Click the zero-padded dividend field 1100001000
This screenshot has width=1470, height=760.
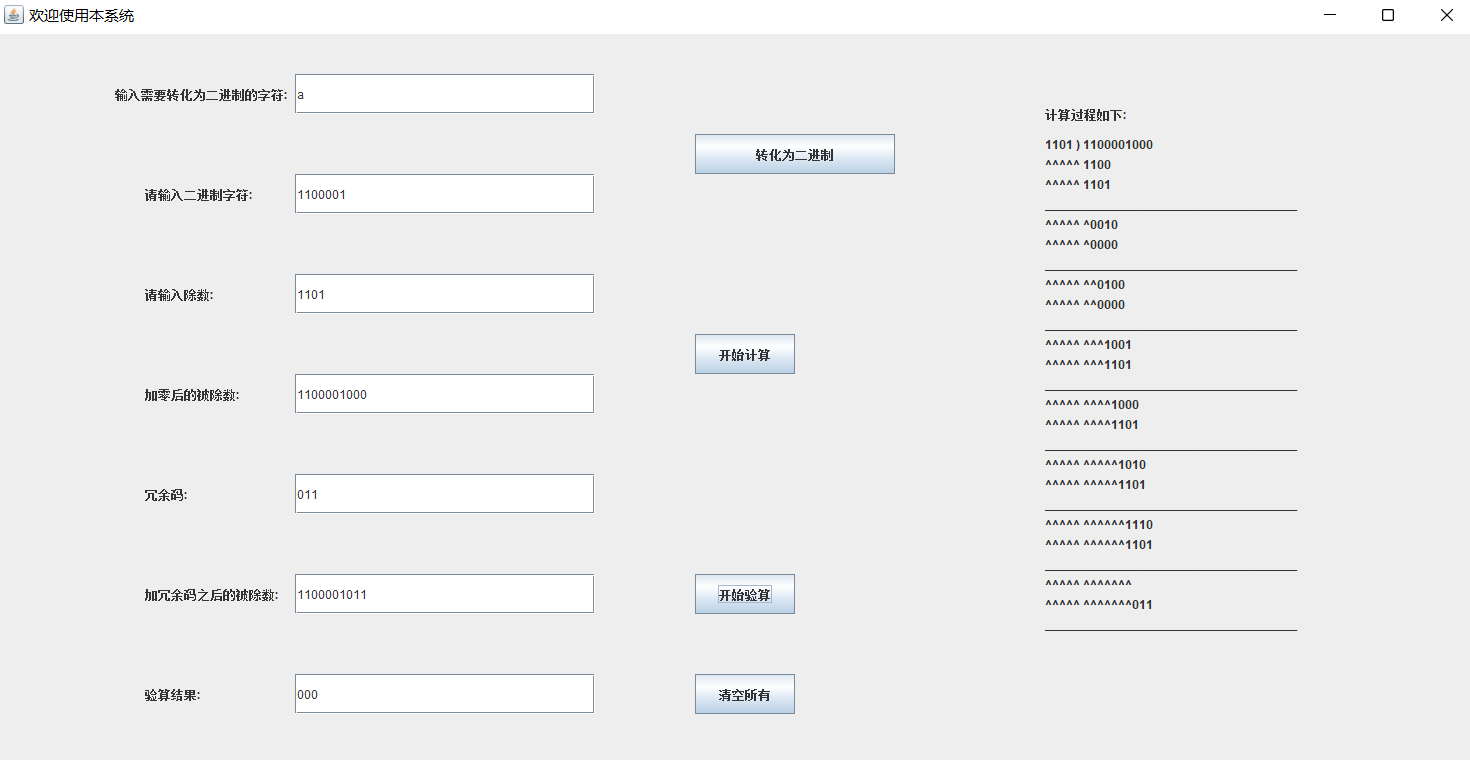pyautogui.click(x=444, y=394)
